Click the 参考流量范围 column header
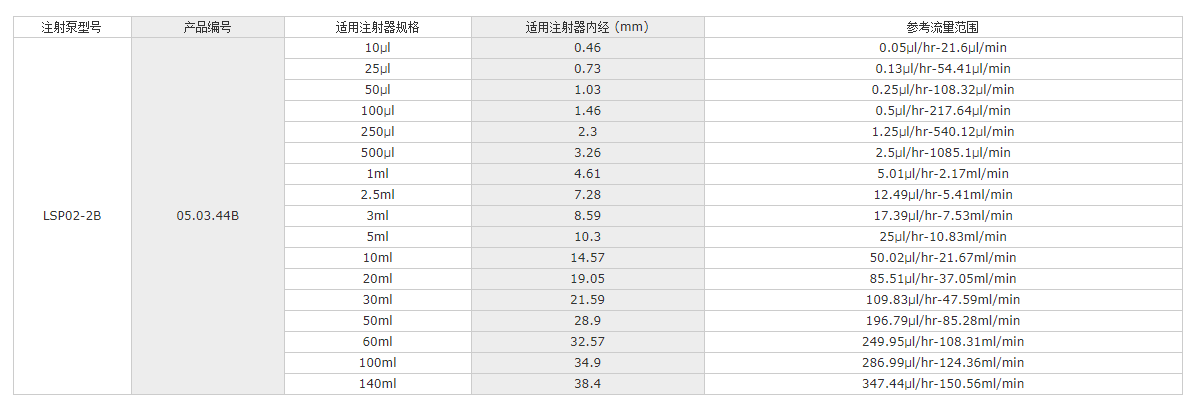The width and height of the screenshot is (1199, 411). pyautogui.click(x=945, y=27)
